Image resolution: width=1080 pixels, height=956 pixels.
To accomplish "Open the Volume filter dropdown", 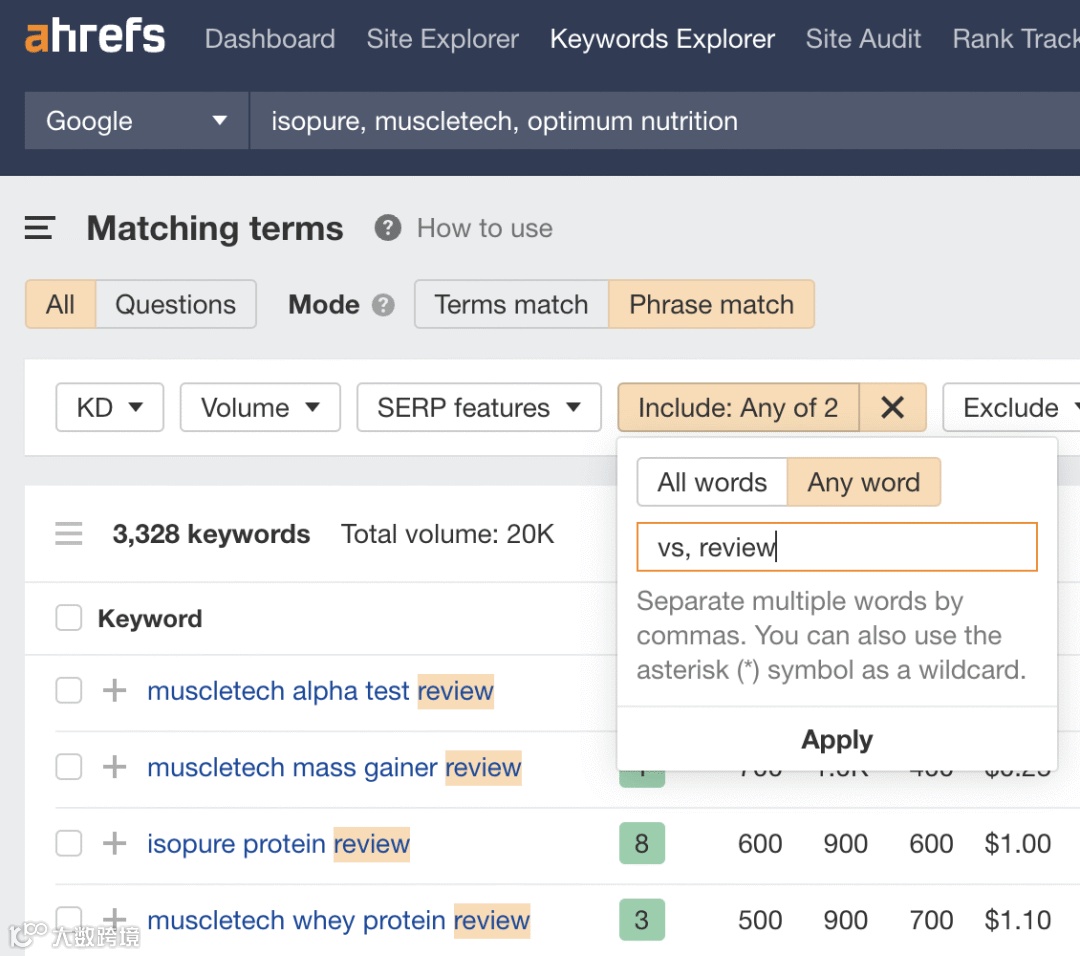I will tap(259, 407).
